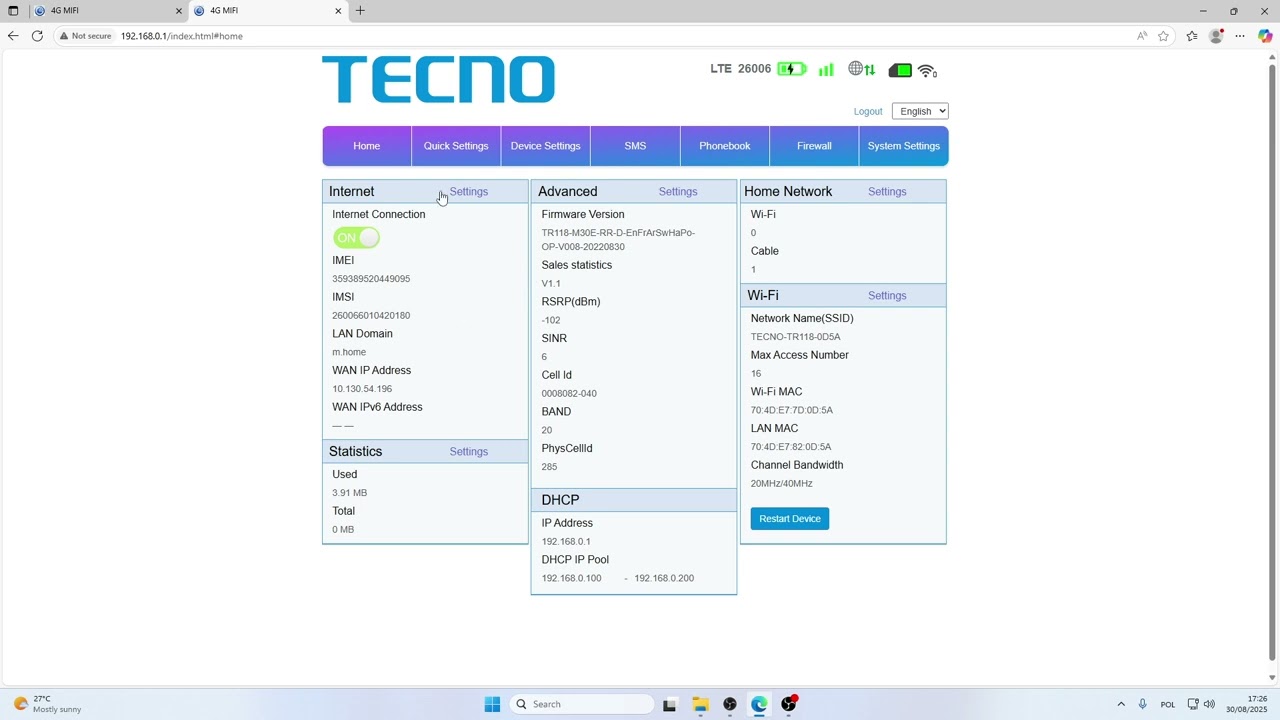Open Settings link in Wi-Fi panel

(x=887, y=296)
